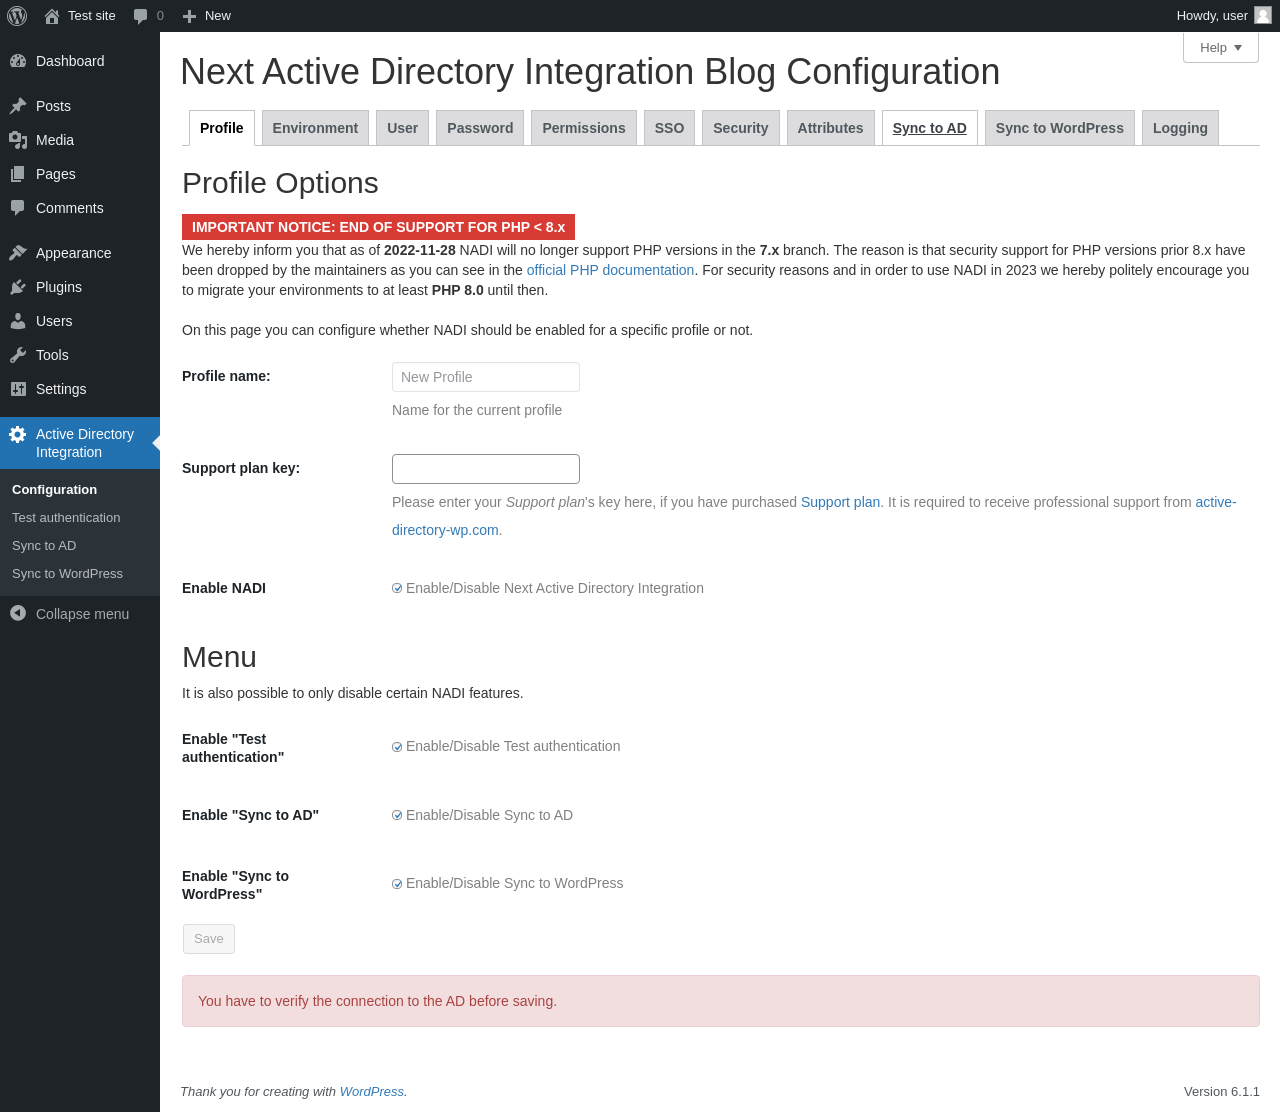Disable the Test authentication checkbox

[x=397, y=747]
